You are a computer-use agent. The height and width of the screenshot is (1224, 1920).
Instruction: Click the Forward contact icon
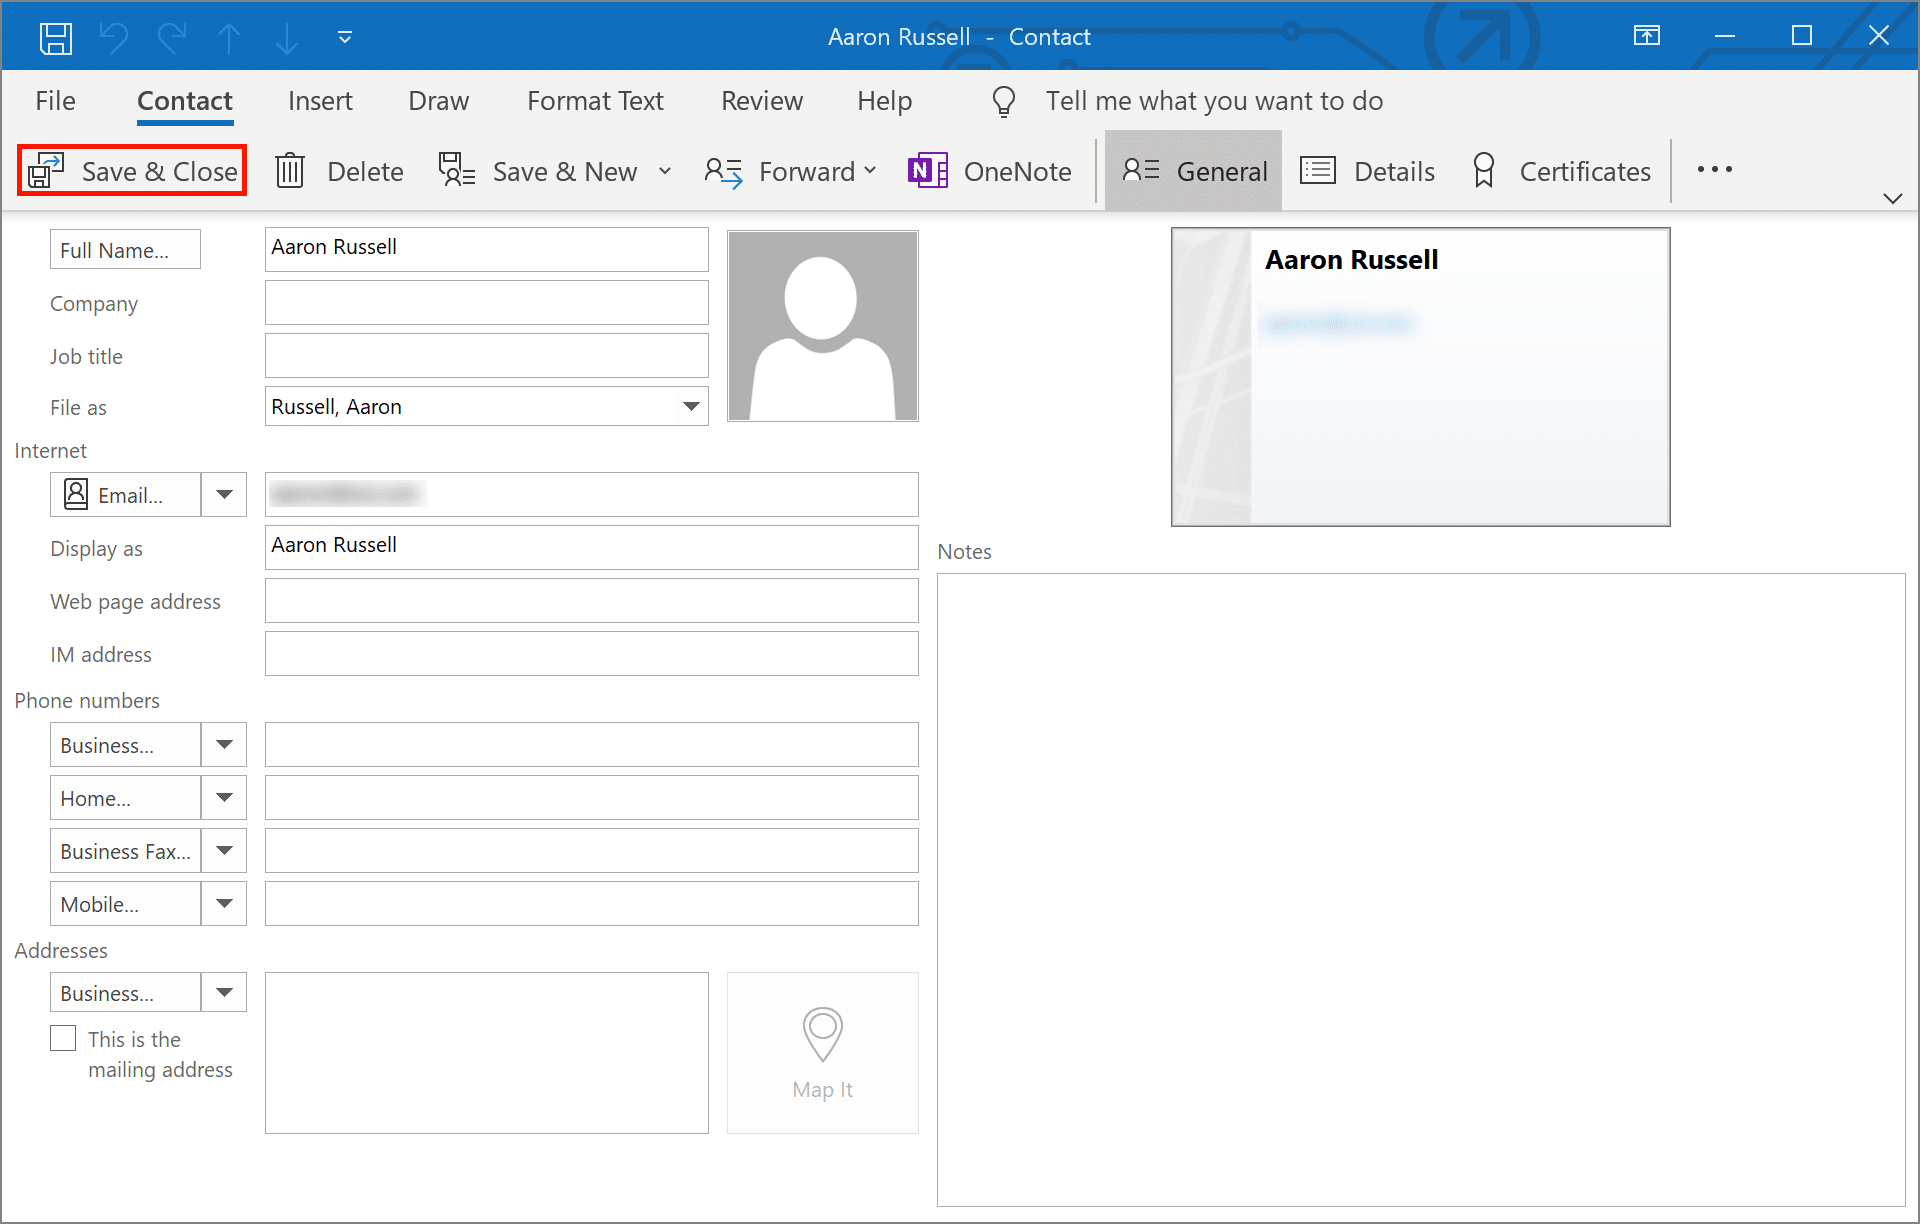pyautogui.click(x=722, y=169)
